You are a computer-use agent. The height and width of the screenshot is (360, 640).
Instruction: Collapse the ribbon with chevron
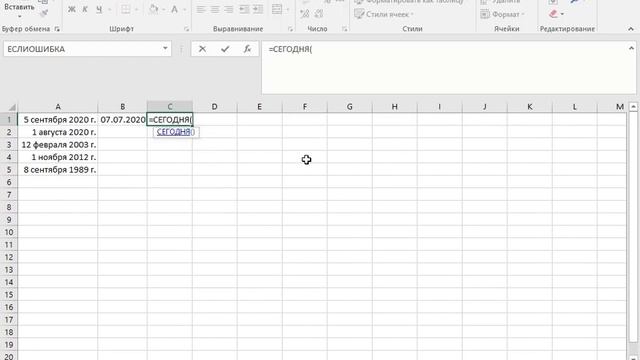pos(631,29)
